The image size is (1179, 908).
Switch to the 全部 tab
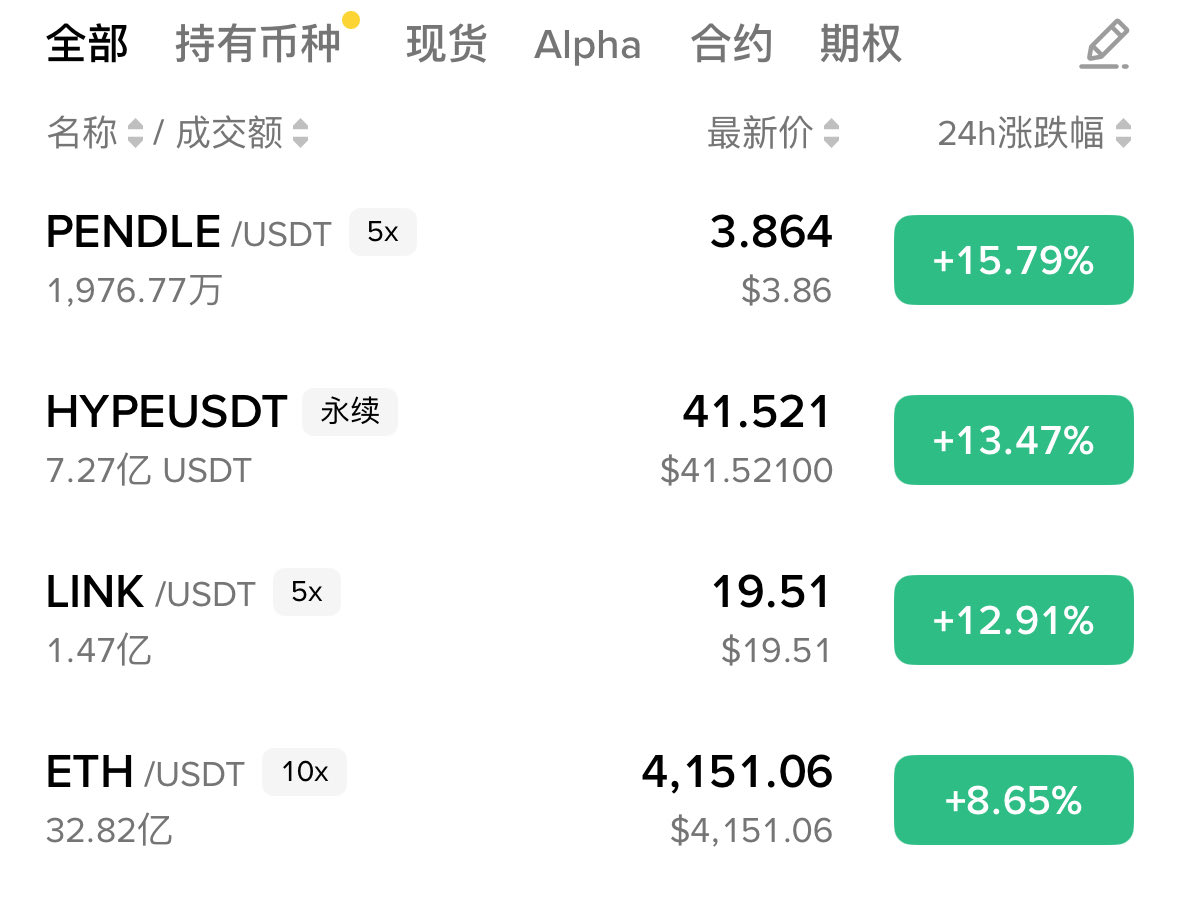(x=87, y=45)
